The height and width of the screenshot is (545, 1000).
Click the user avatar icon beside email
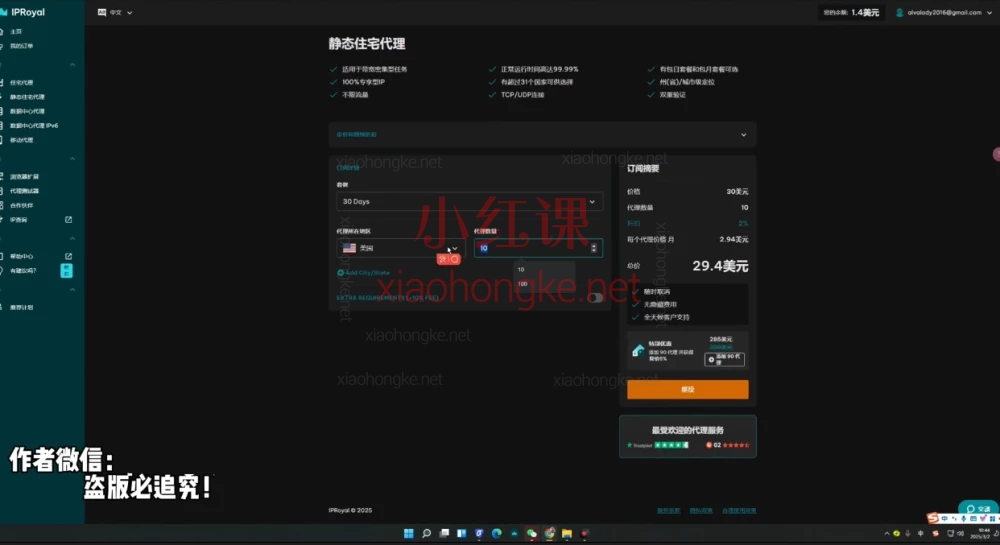coord(899,13)
